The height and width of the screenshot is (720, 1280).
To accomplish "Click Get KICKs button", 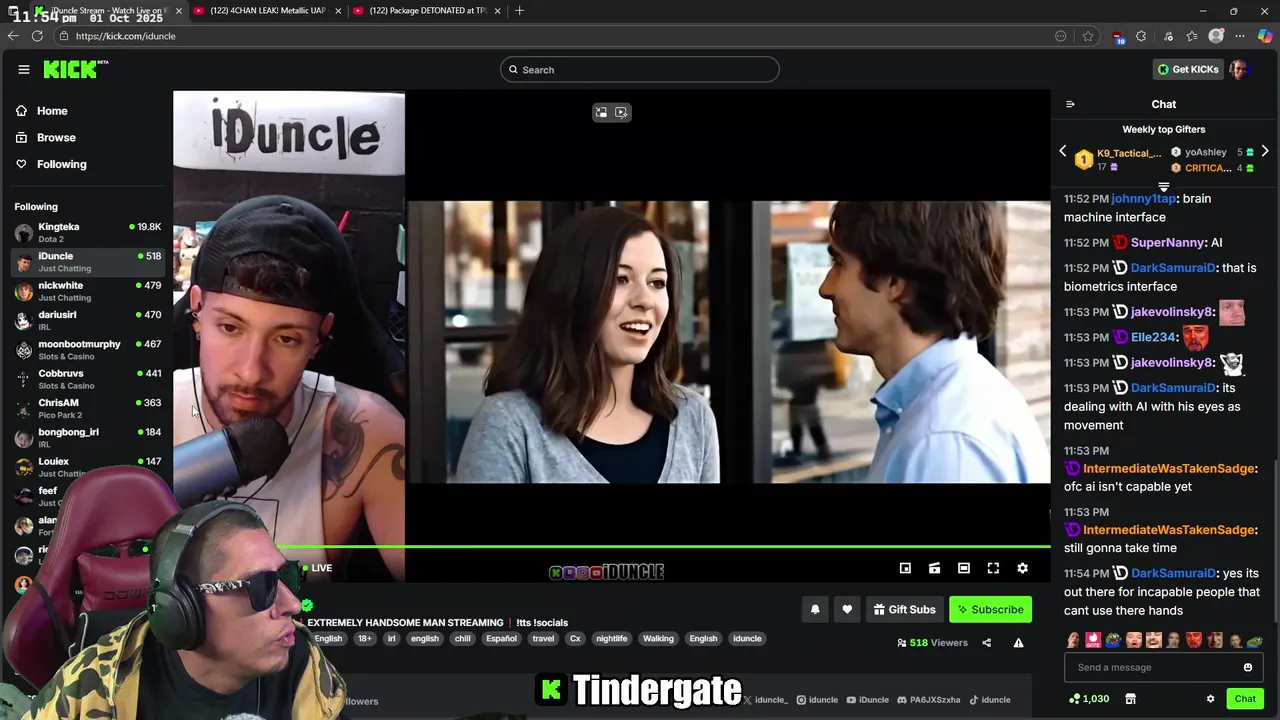I will pyautogui.click(x=1188, y=69).
